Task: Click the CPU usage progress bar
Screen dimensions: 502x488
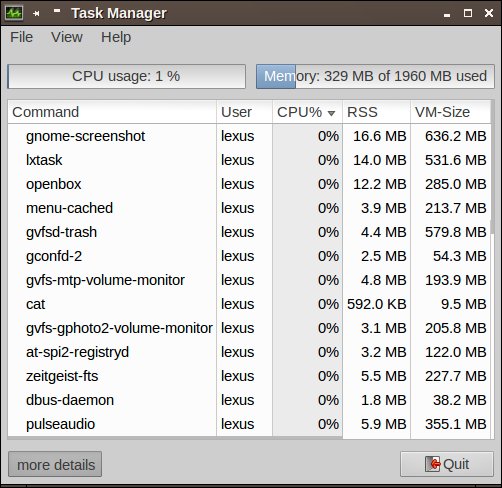Action: tap(126, 76)
